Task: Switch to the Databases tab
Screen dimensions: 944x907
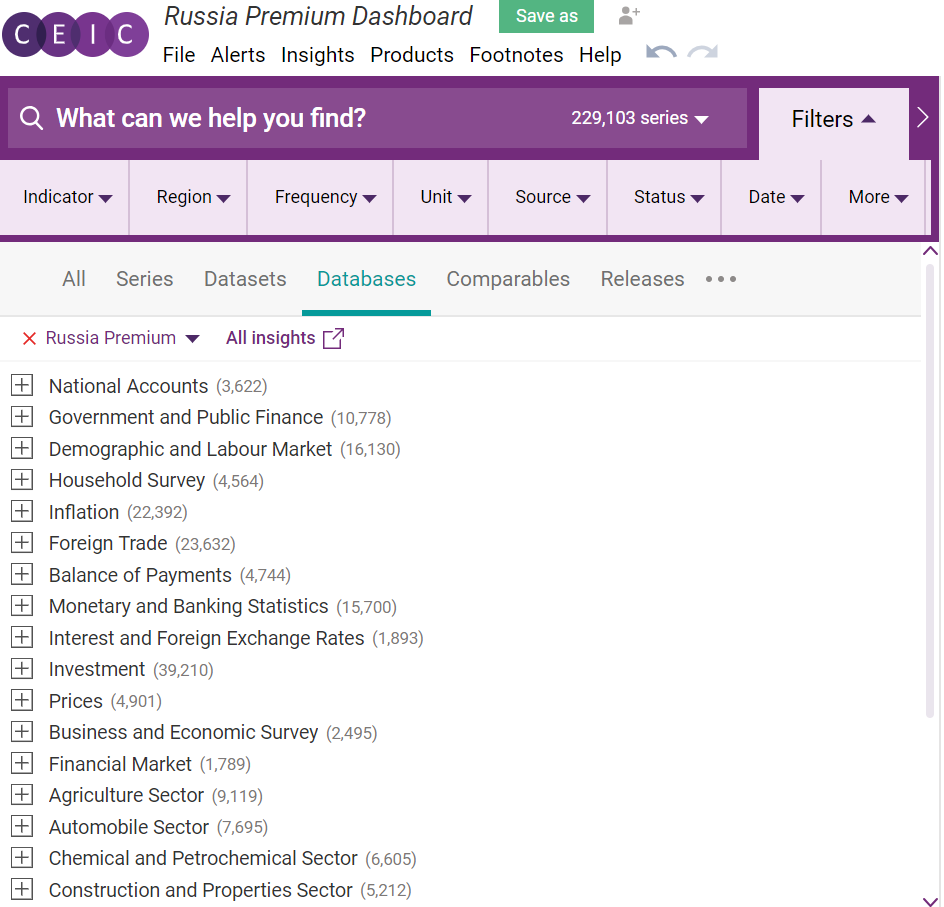Action: [x=366, y=279]
